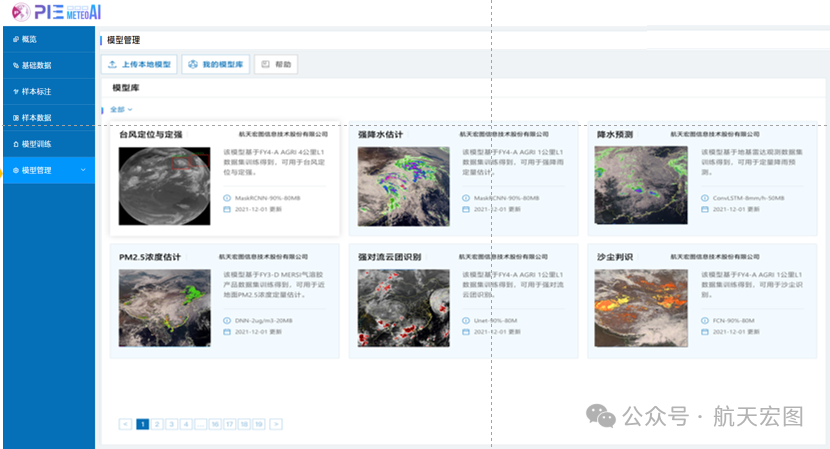This screenshot has width=830, height=449.
Task: Collapse the 模型管理 sidebar chevron
Action: (x=83, y=170)
